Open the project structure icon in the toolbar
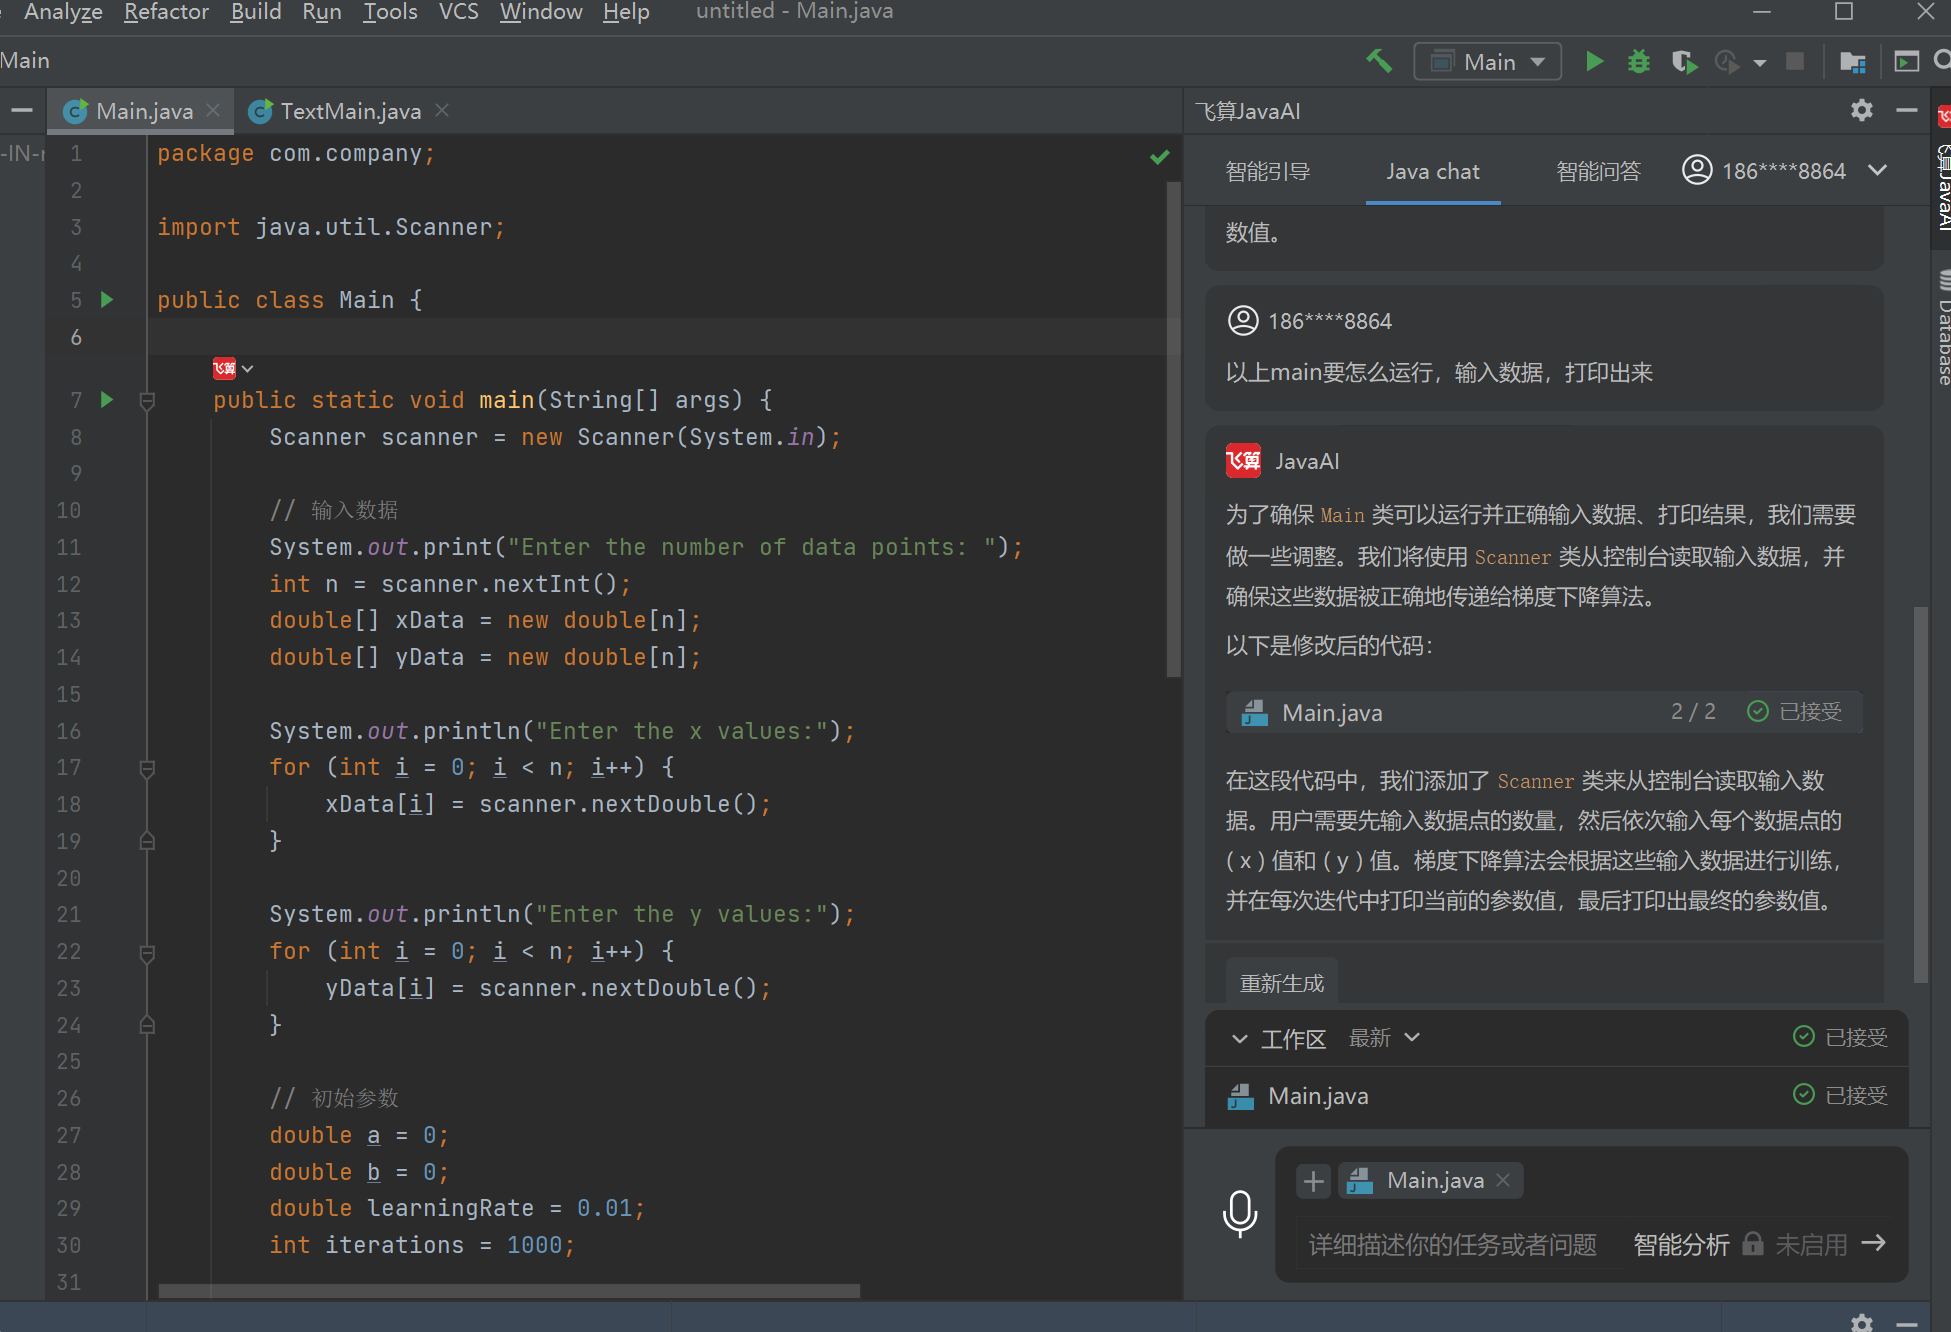Viewport: 1951px width, 1332px height. tap(1852, 62)
